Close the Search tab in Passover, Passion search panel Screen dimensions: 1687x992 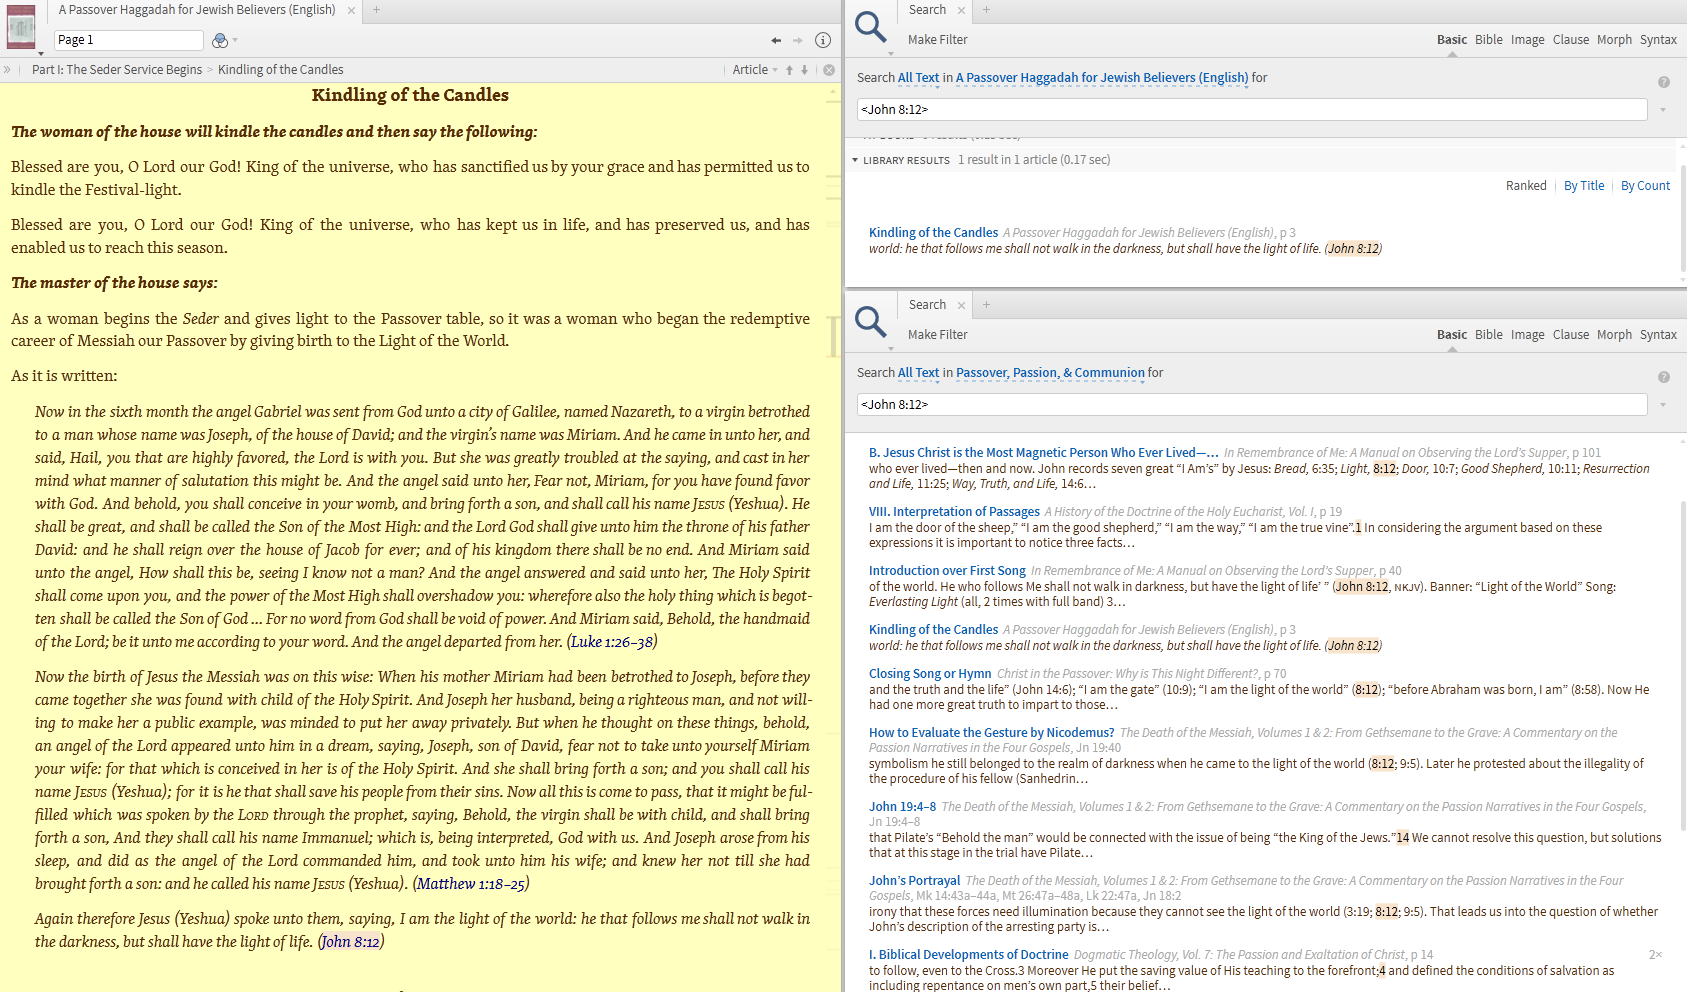[x=961, y=305]
